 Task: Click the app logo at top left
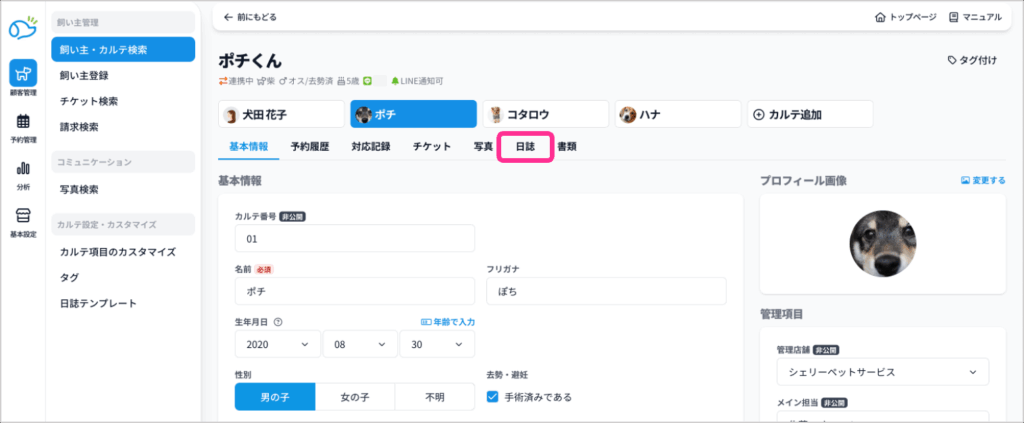point(23,20)
